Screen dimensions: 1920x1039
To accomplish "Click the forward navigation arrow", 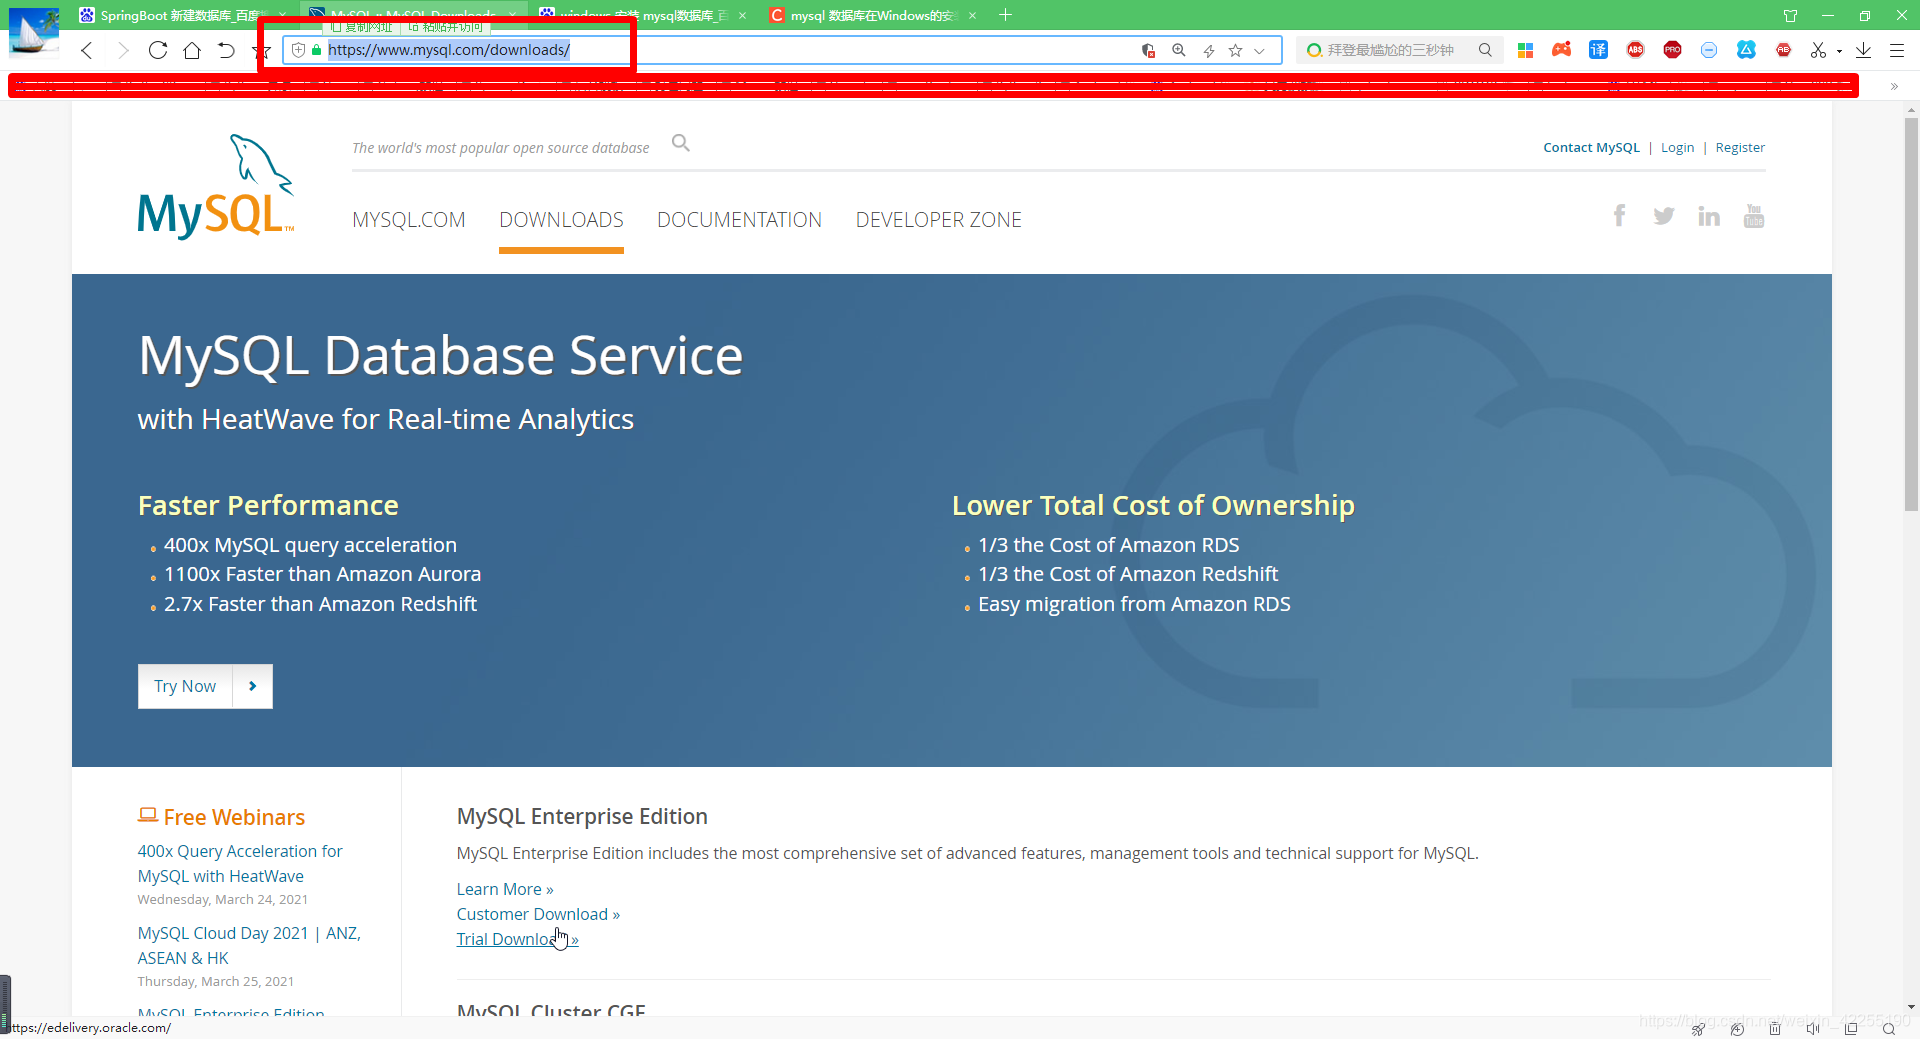I will [x=123, y=50].
